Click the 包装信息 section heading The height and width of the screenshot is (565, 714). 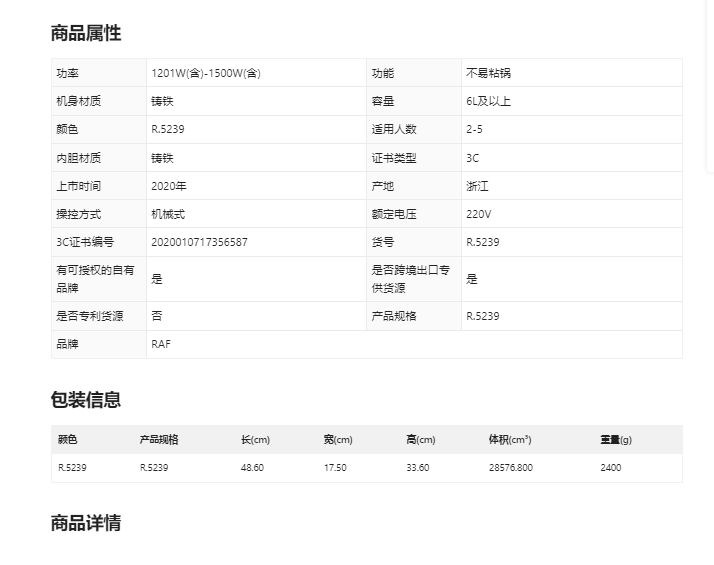click(86, 400)
